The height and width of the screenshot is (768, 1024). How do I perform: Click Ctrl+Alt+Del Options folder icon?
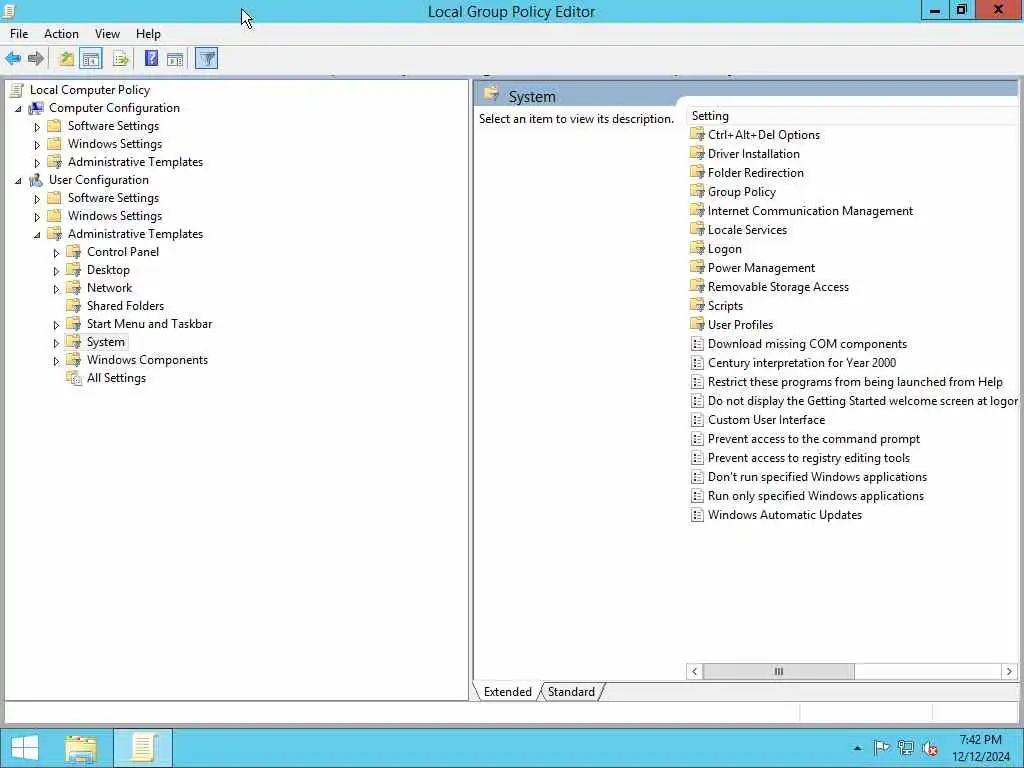[697, 135]
